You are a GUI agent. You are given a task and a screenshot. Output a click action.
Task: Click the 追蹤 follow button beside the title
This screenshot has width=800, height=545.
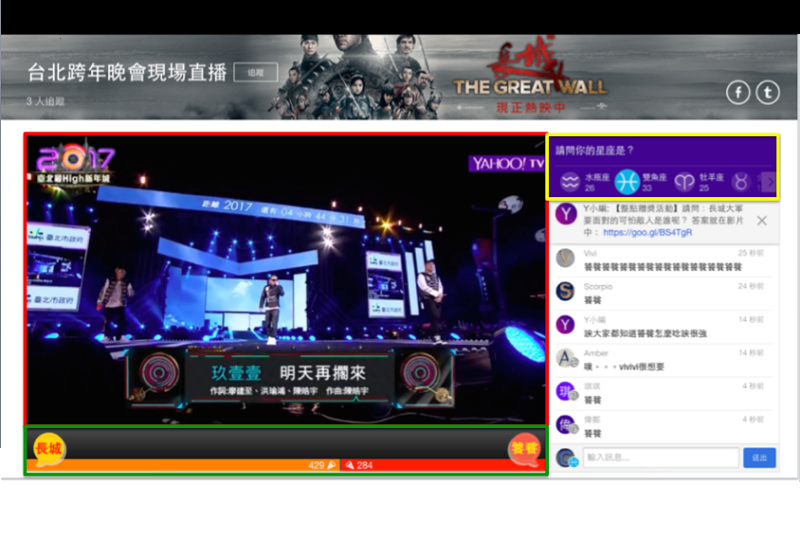click(x=256, y=72)
